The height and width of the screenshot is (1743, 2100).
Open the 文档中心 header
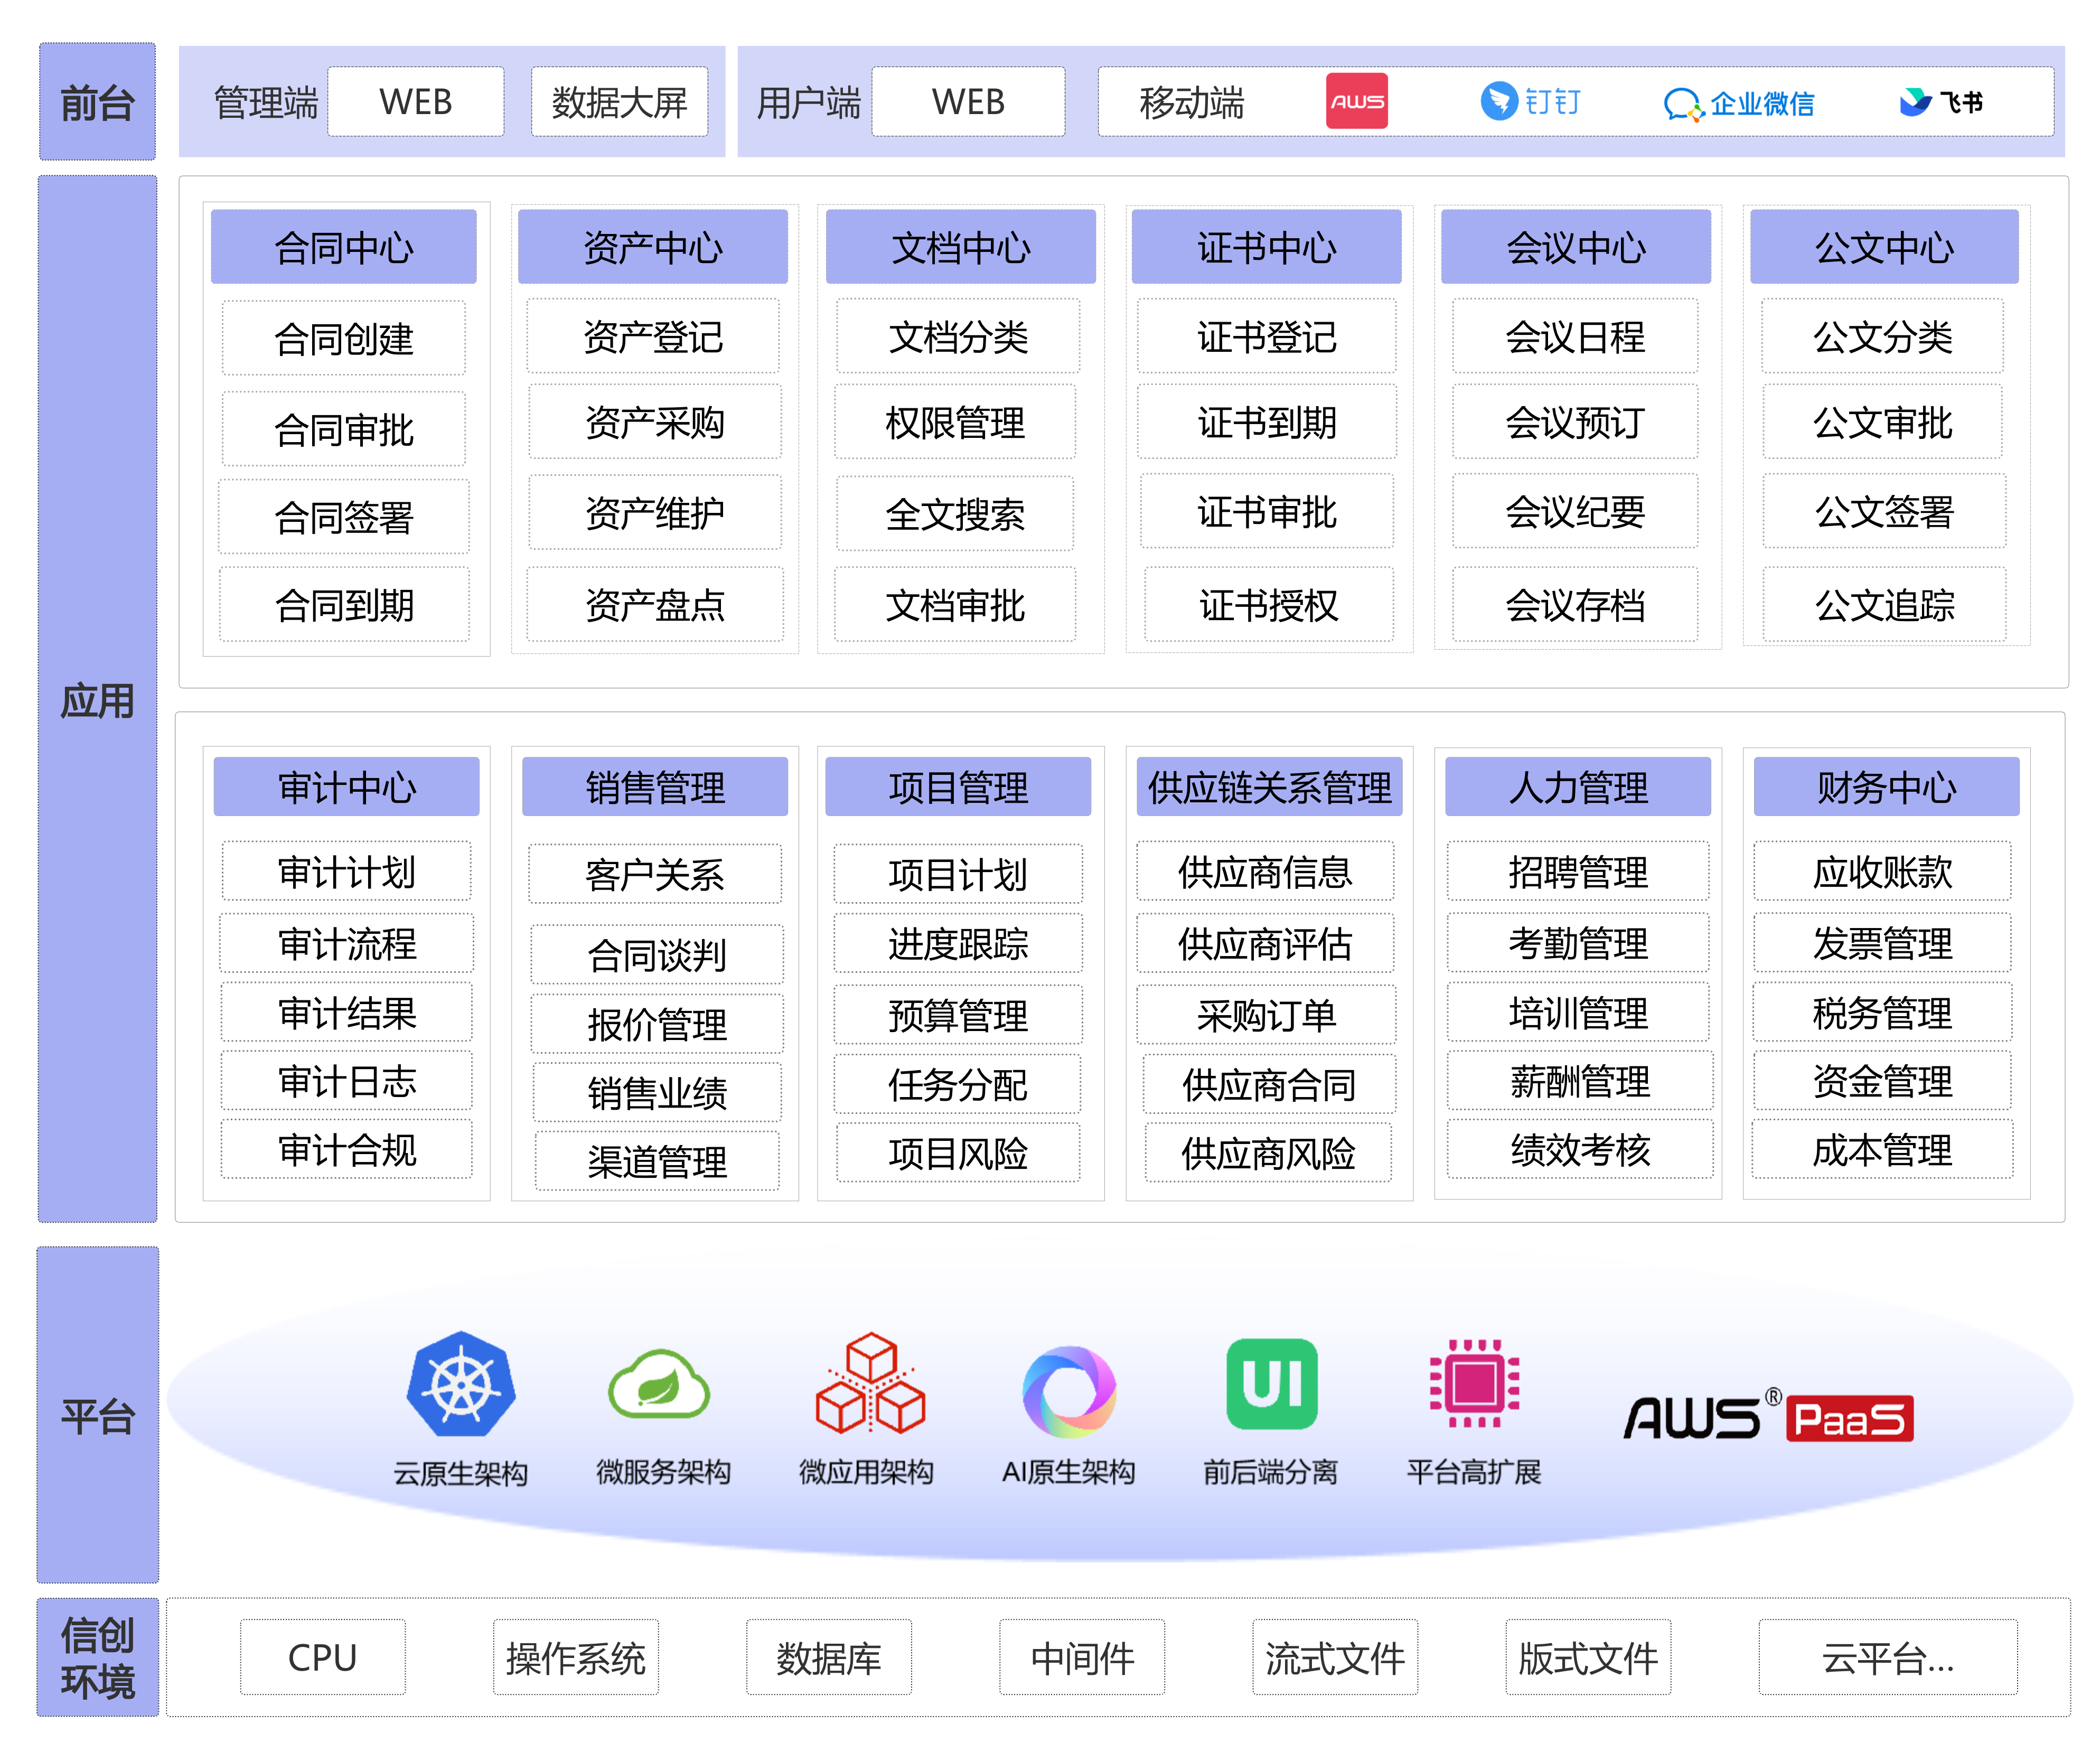coord(960,247)
